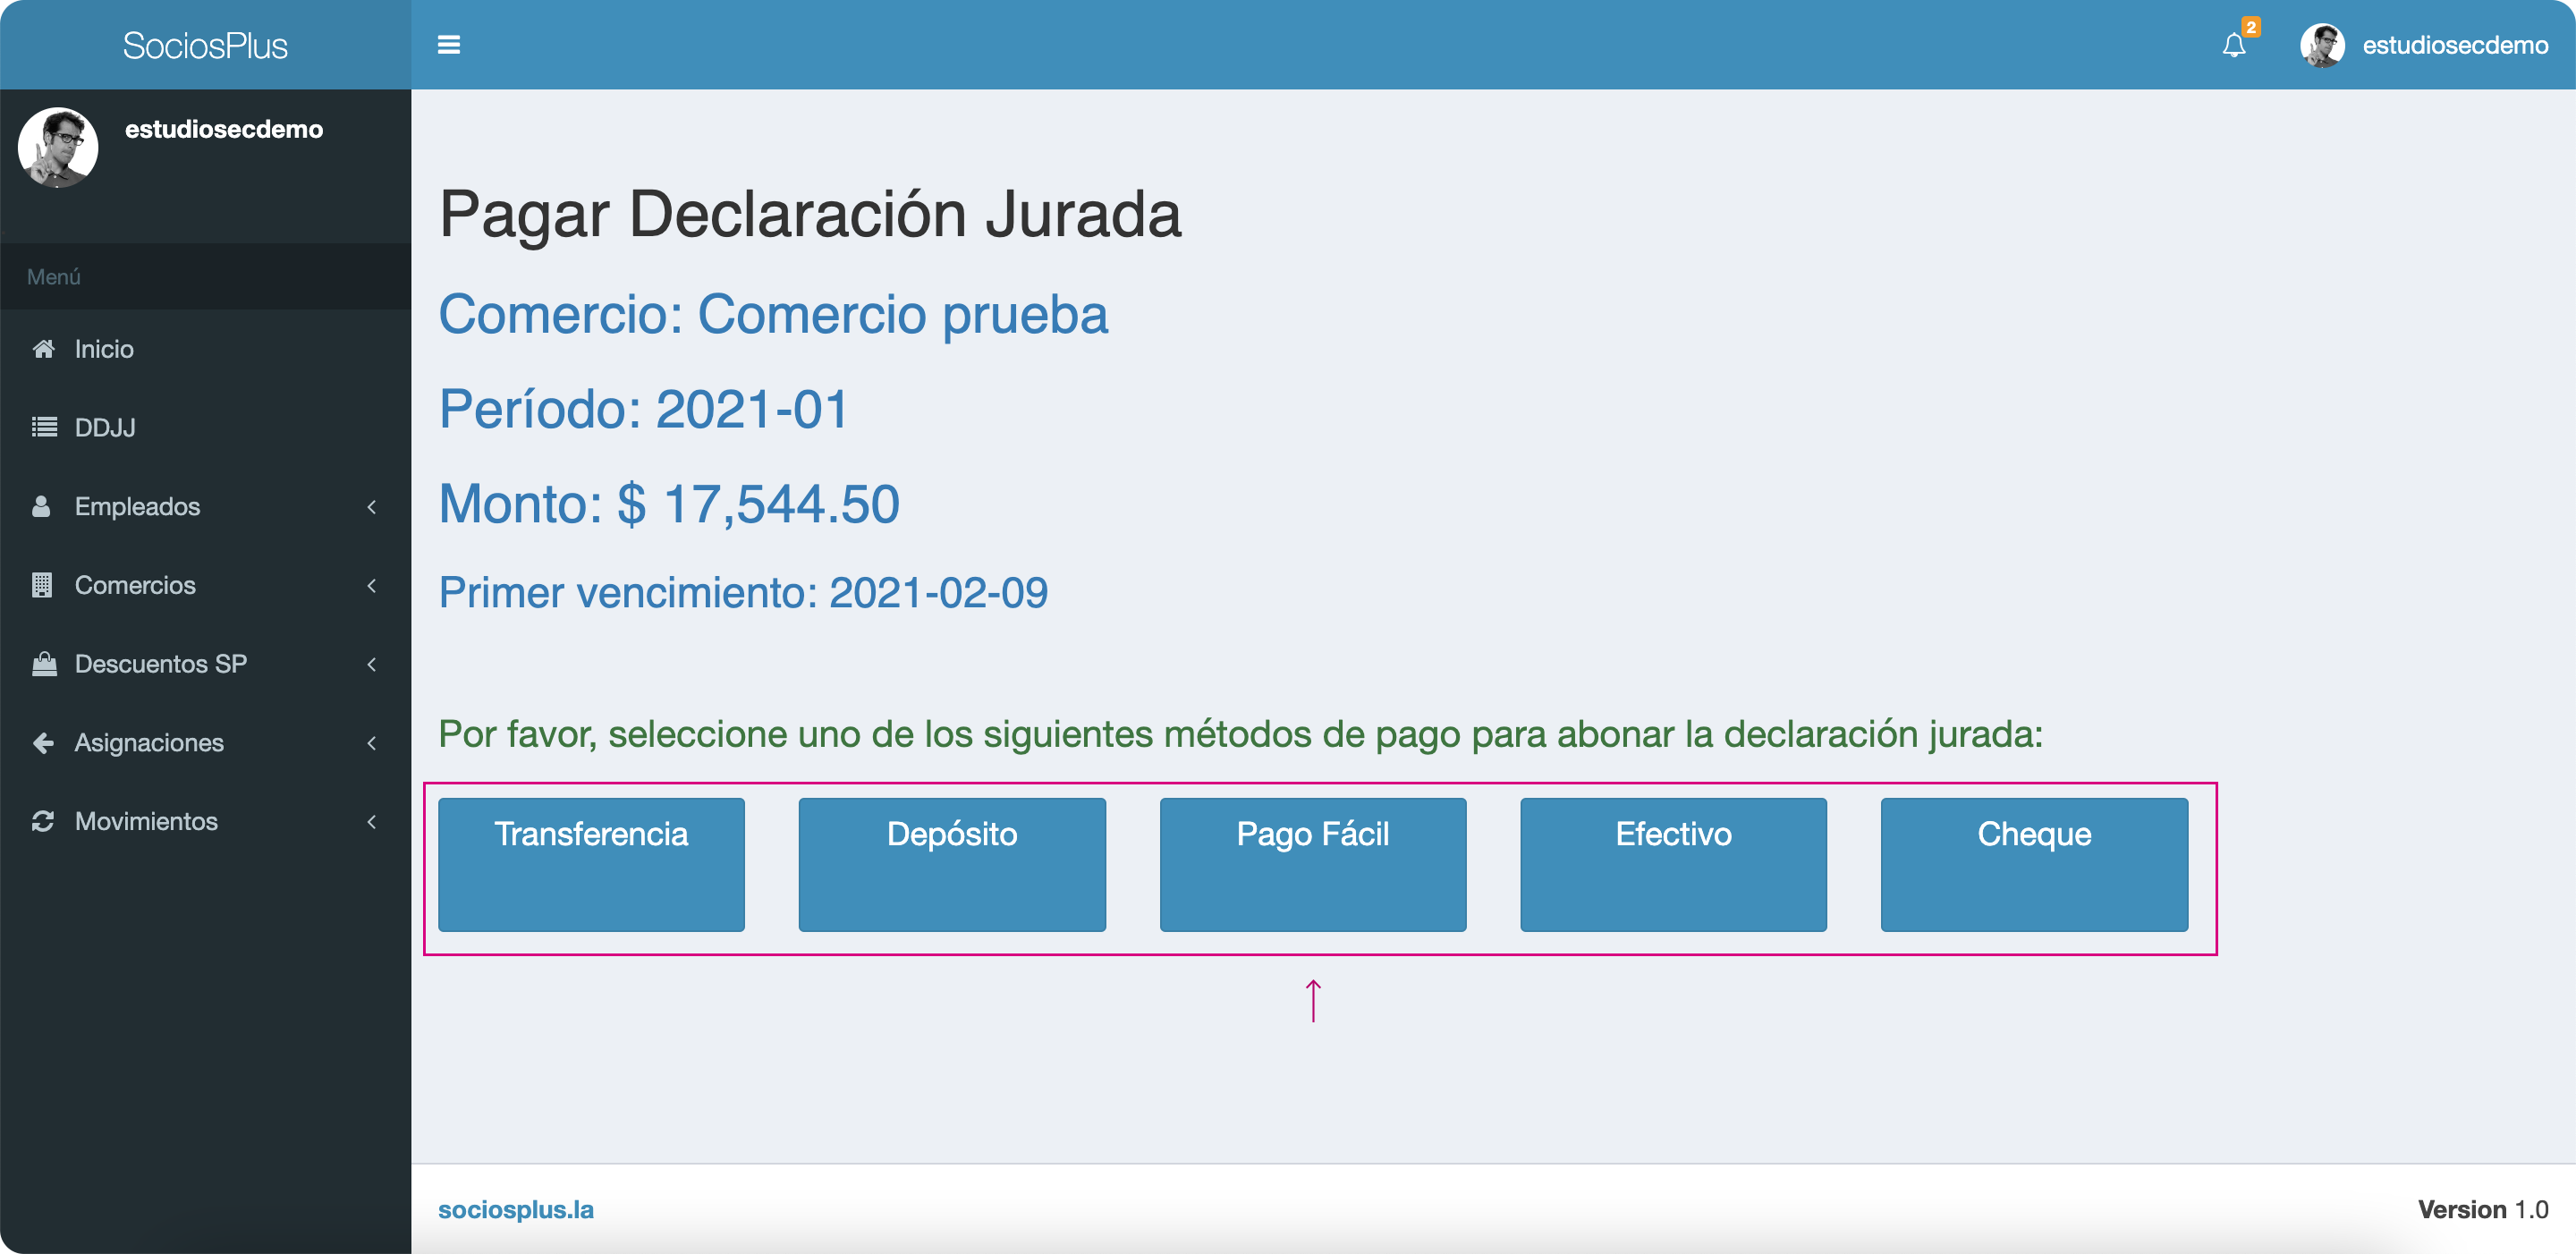The height and width of the screenshot is (1254, 2576).
Task: Click the Comercio: Comercio prueba heading
Action: coord(773,314)
